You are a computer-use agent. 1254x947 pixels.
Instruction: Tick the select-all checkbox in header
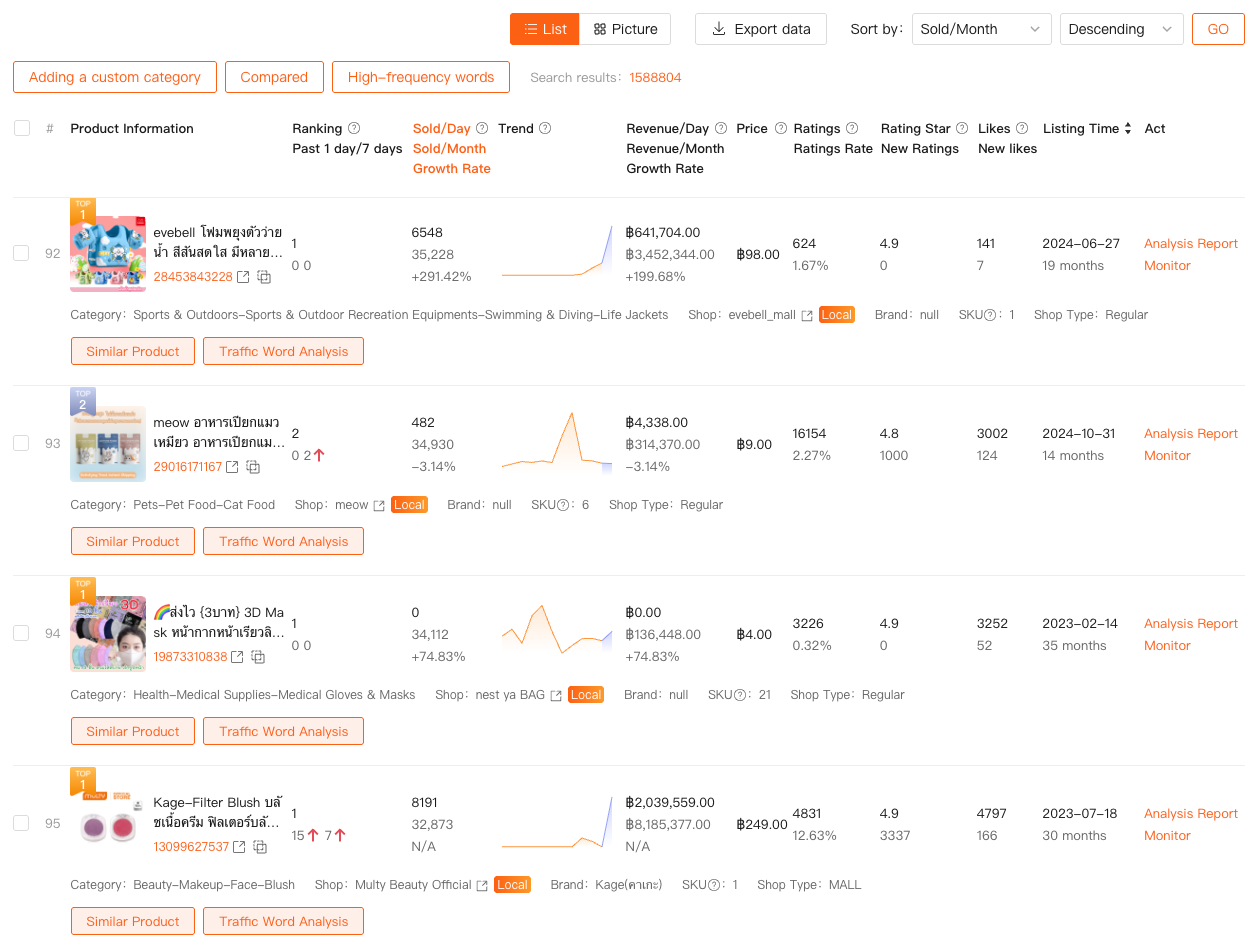pos(22,128)
